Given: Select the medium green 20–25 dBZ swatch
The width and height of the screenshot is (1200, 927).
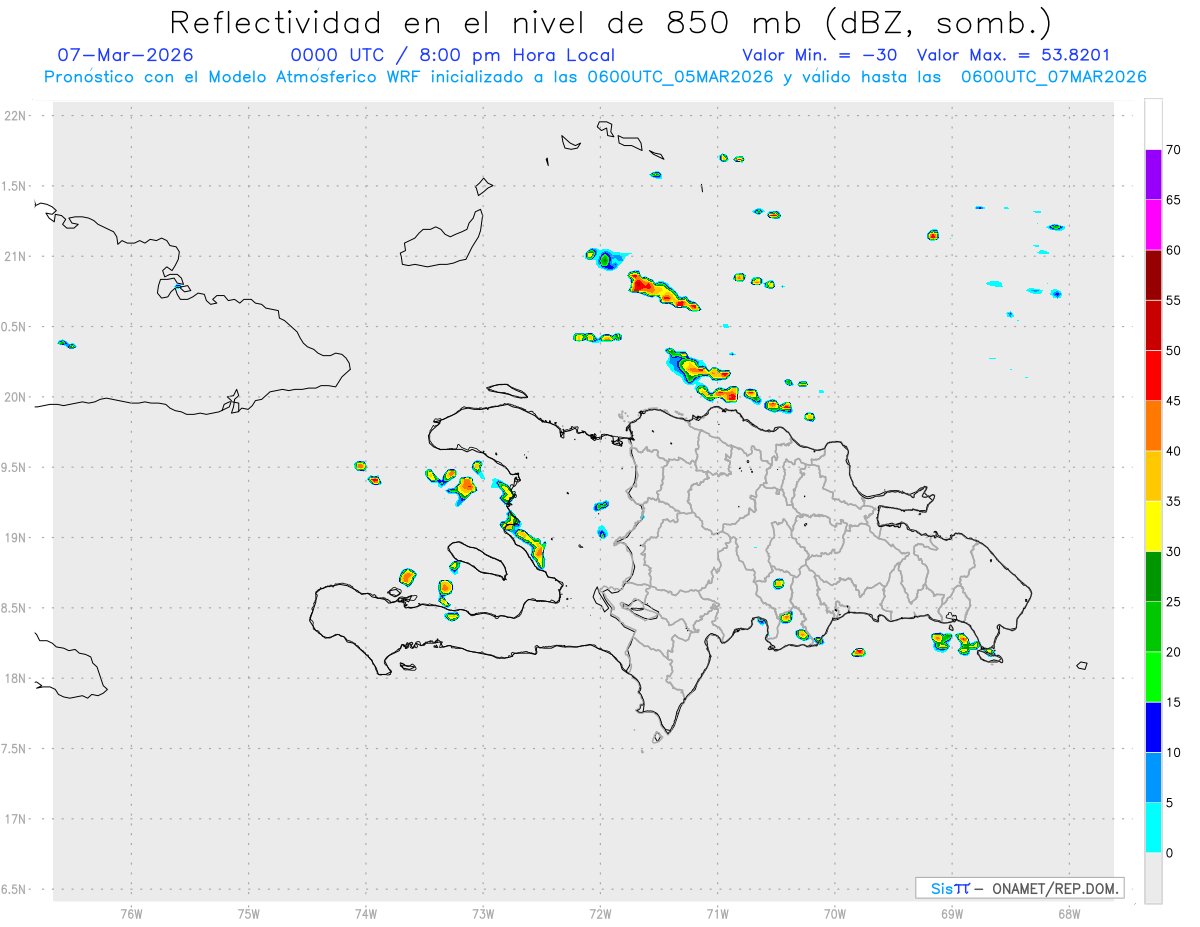Looking at the screenshot, I should coord(1153,627).
